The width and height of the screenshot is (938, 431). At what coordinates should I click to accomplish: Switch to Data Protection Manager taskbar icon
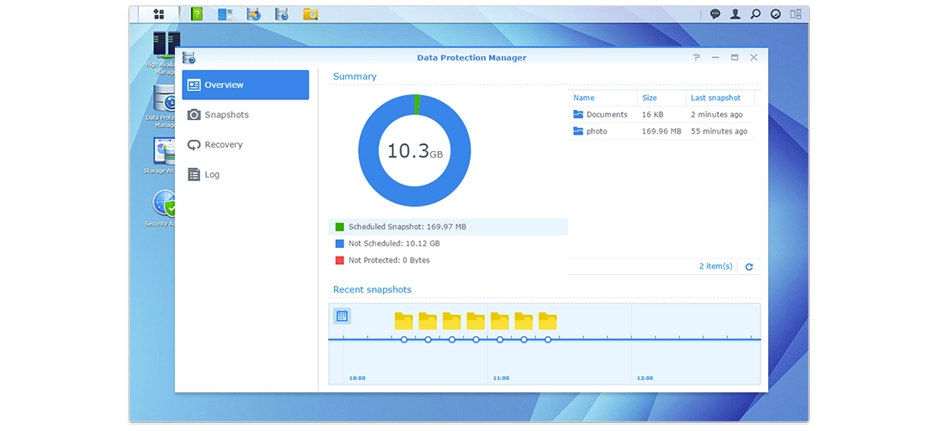click(x=282, y=14)
